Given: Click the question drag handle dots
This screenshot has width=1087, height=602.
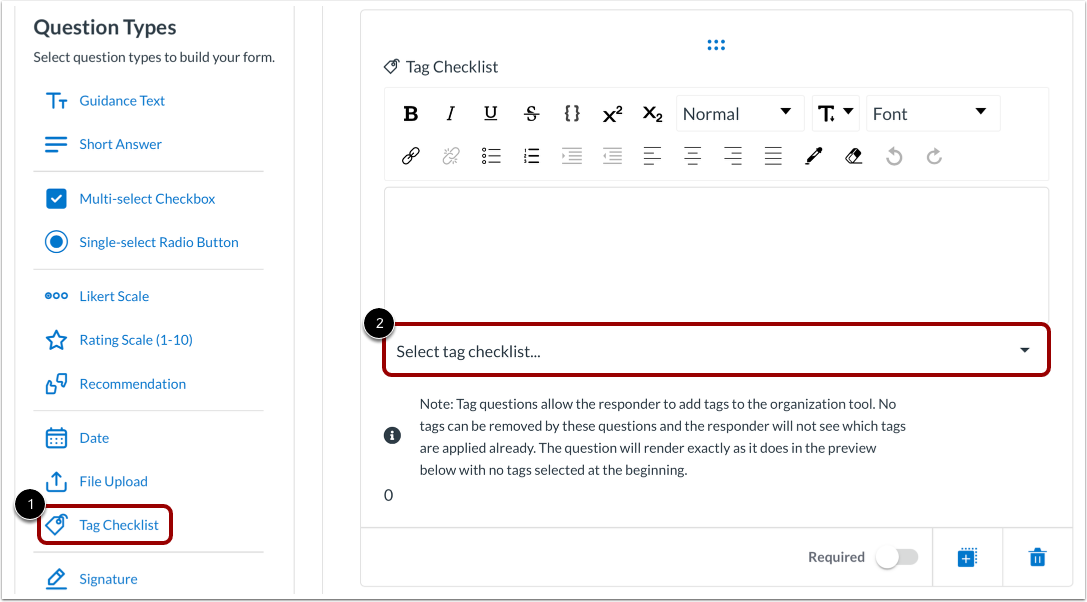Looking at the screenshot, I should (x=716, y=44).
